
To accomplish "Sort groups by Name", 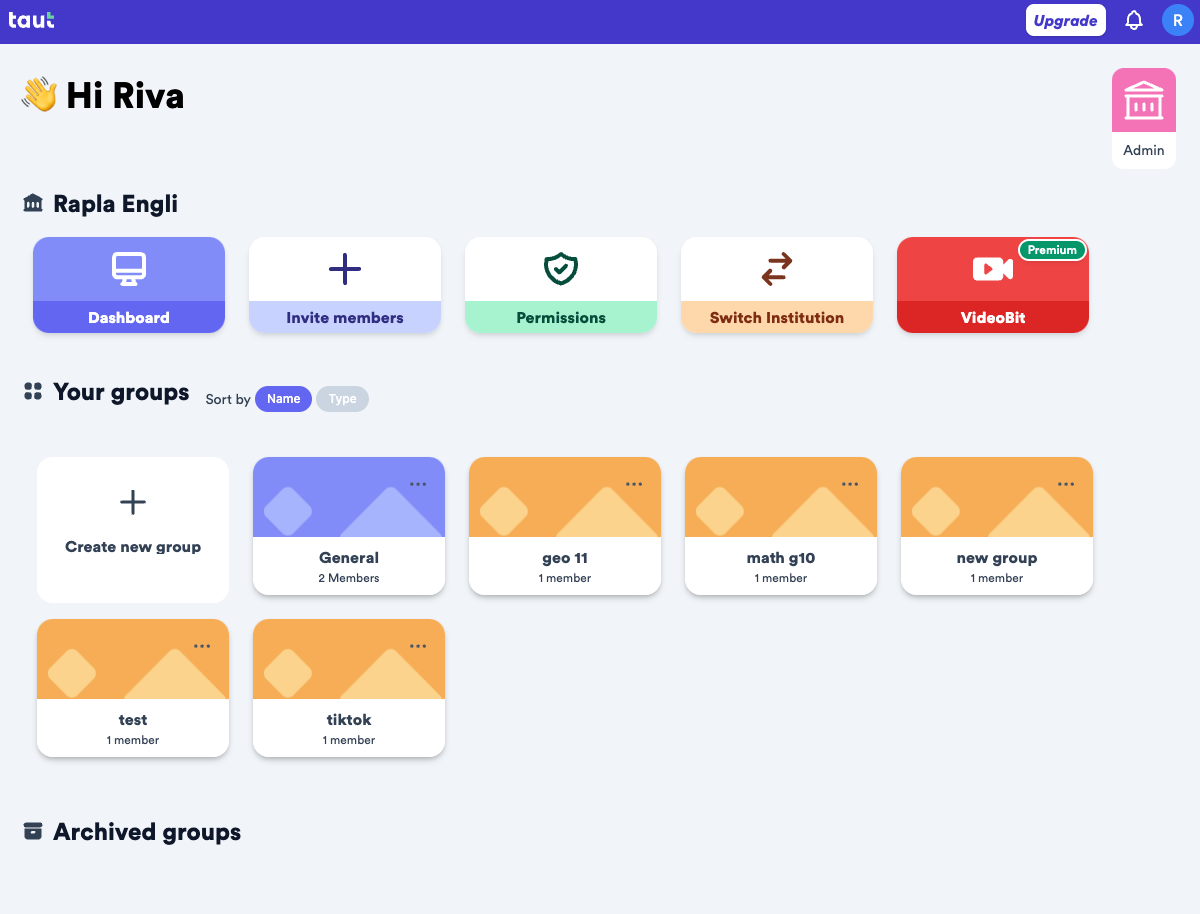I will (283, 399).
